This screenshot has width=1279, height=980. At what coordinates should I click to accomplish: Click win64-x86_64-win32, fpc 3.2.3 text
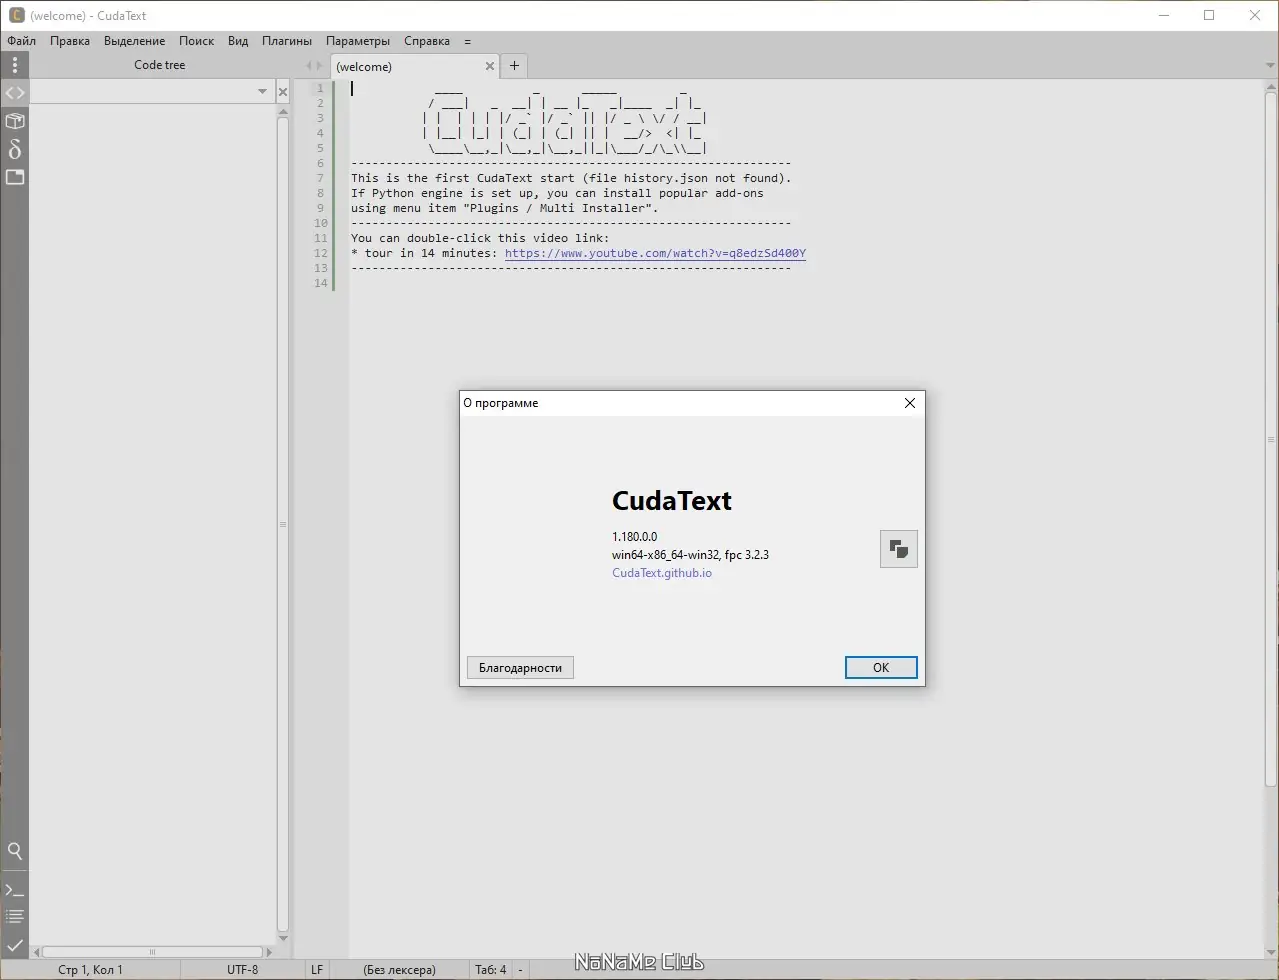click(x=690, y=555)
